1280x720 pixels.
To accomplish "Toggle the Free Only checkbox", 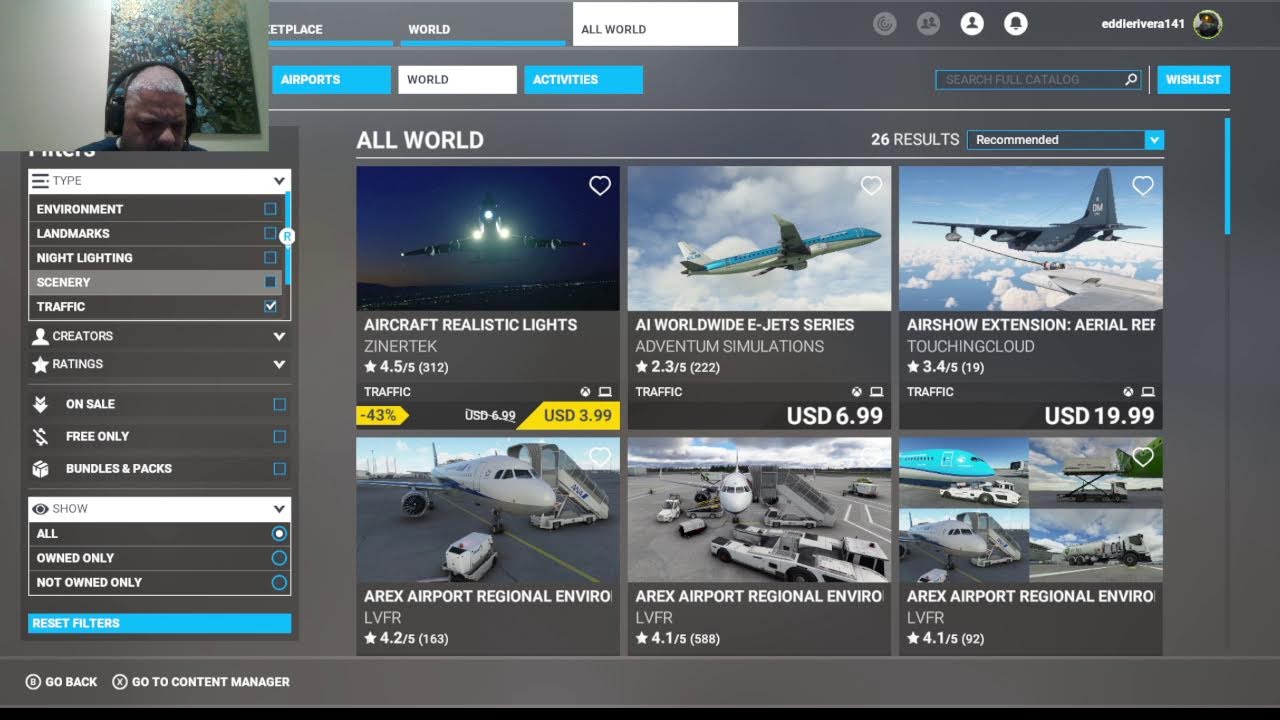I will [x=279, y=436].
